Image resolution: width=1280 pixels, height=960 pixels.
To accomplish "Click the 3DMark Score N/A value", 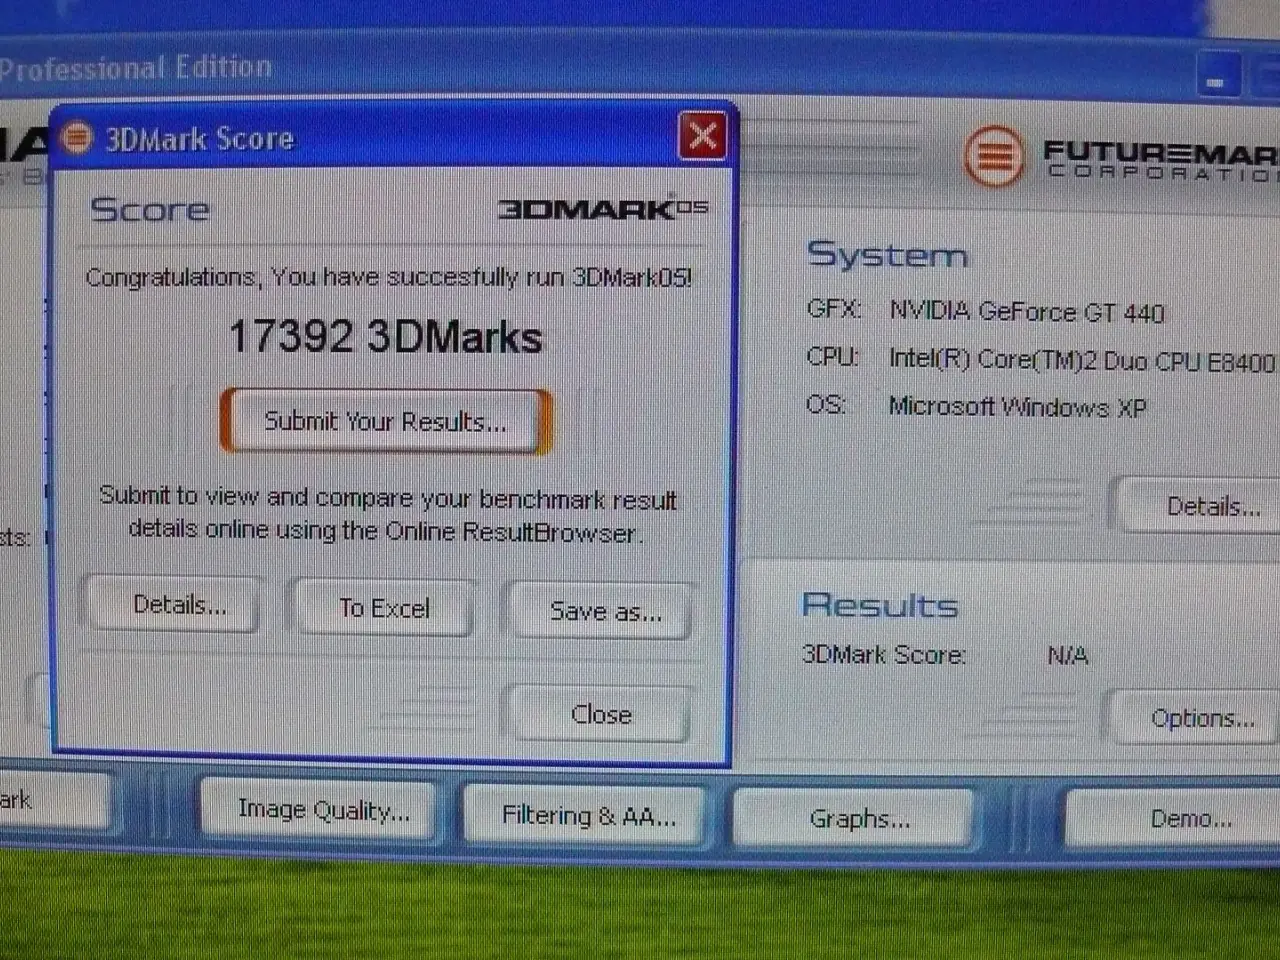I will [1067, 655].
